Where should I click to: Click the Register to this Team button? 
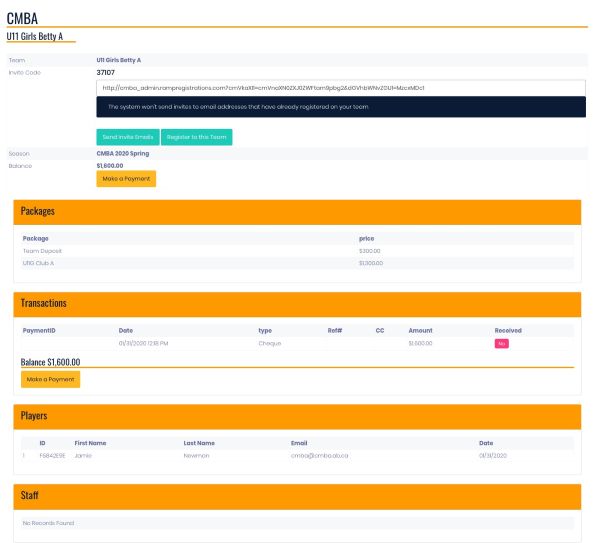(196, 137)
